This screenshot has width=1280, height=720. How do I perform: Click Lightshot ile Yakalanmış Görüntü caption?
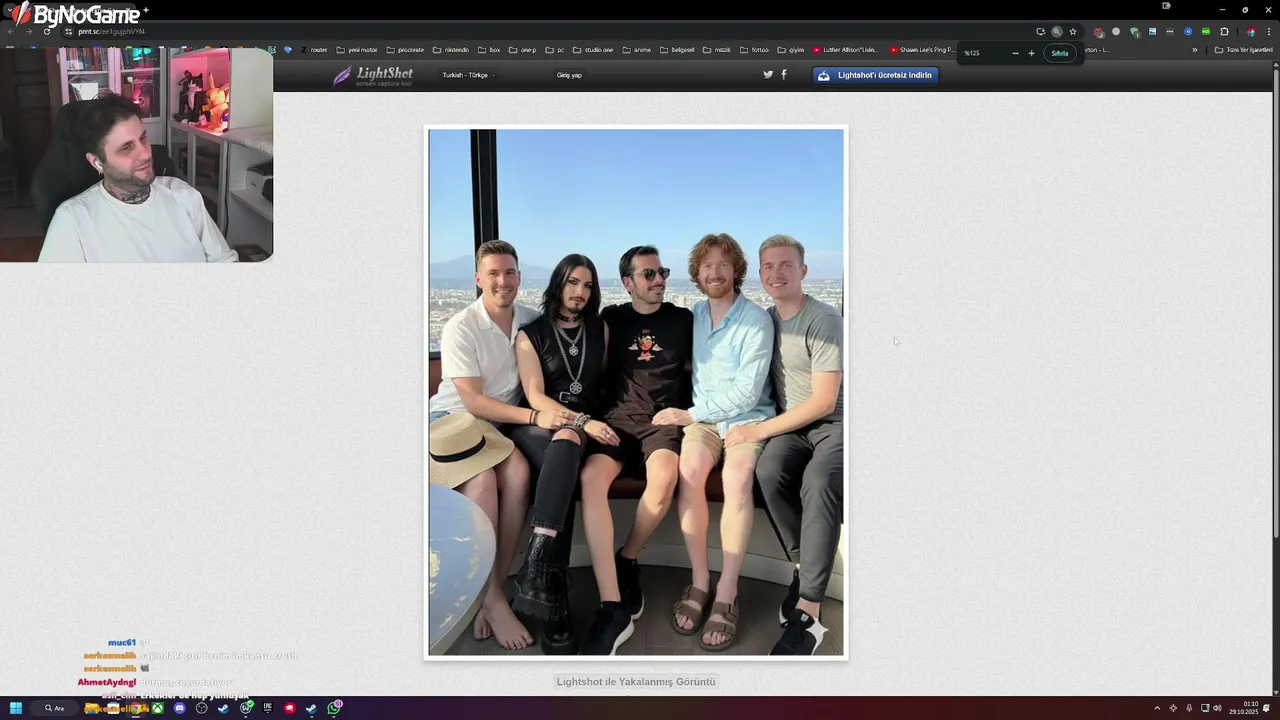636,682
